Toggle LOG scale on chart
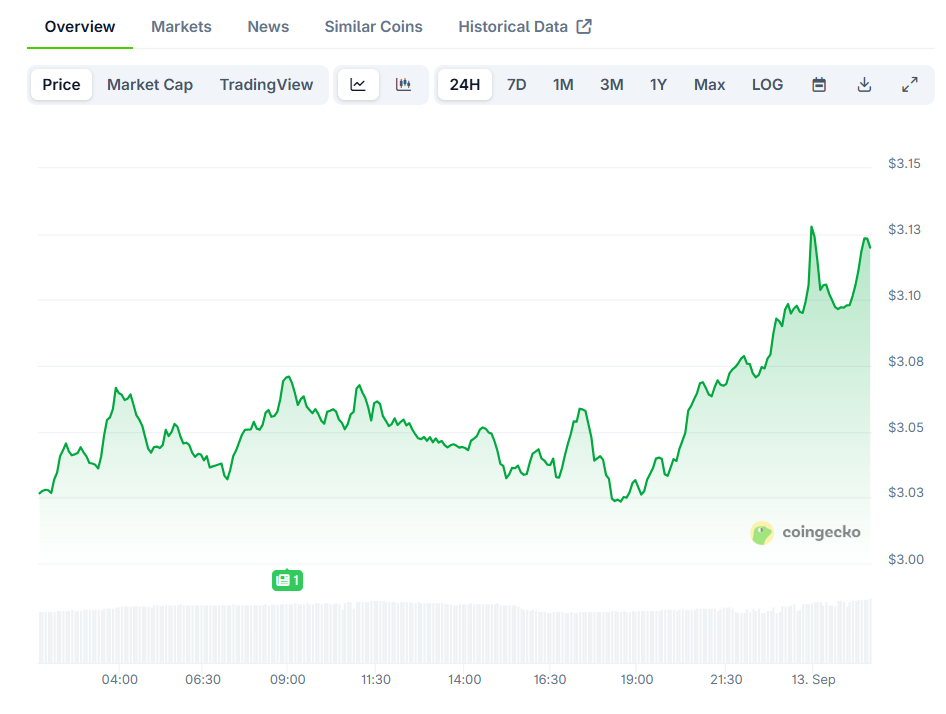This screenshot has height=714, width=946. [767, 85]
